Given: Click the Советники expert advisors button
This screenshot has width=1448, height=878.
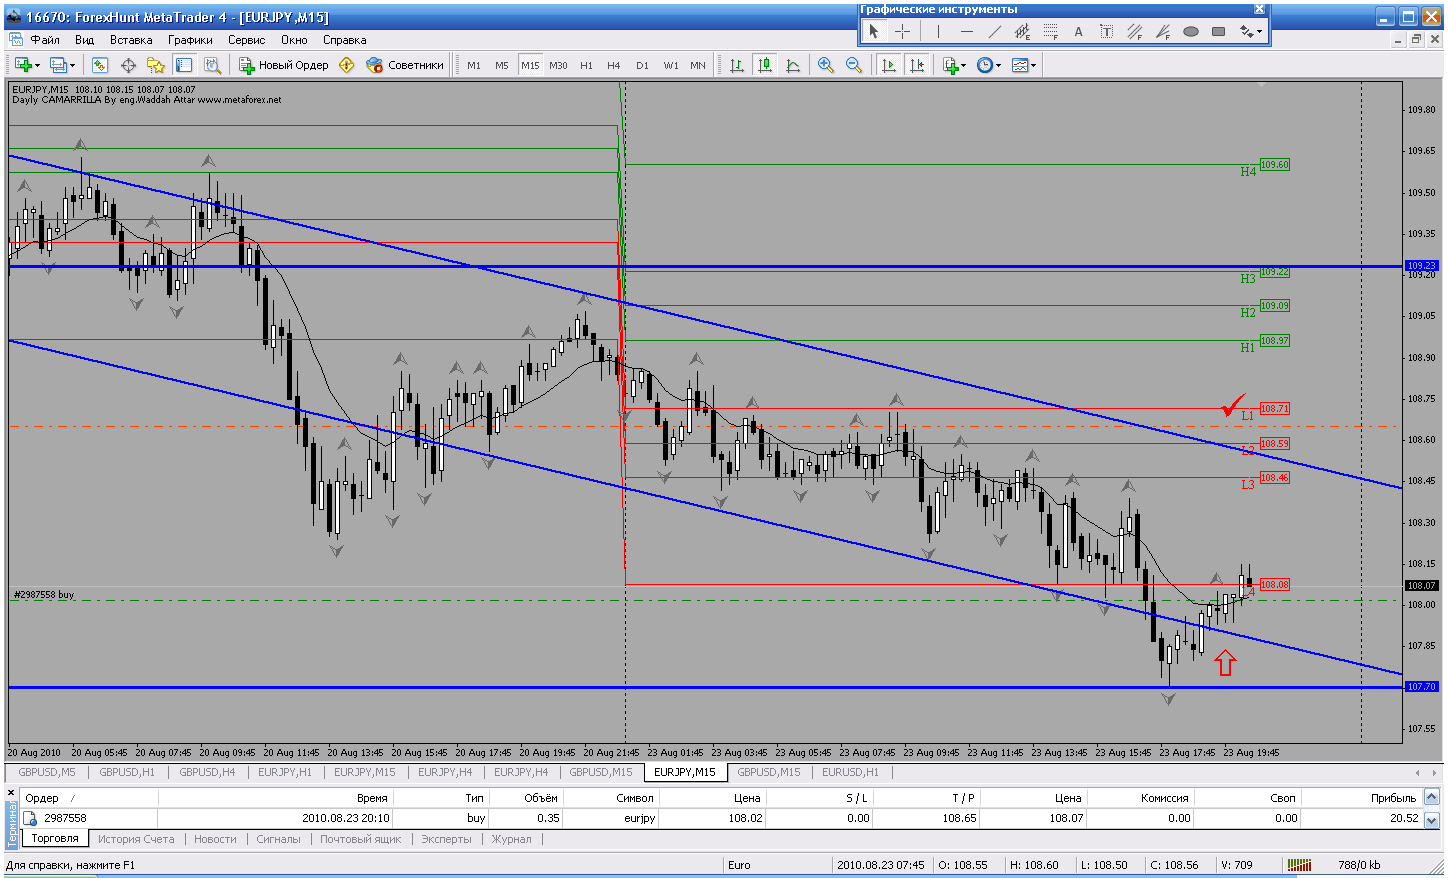Looking at the screenshot, I should tap(405, 65).
